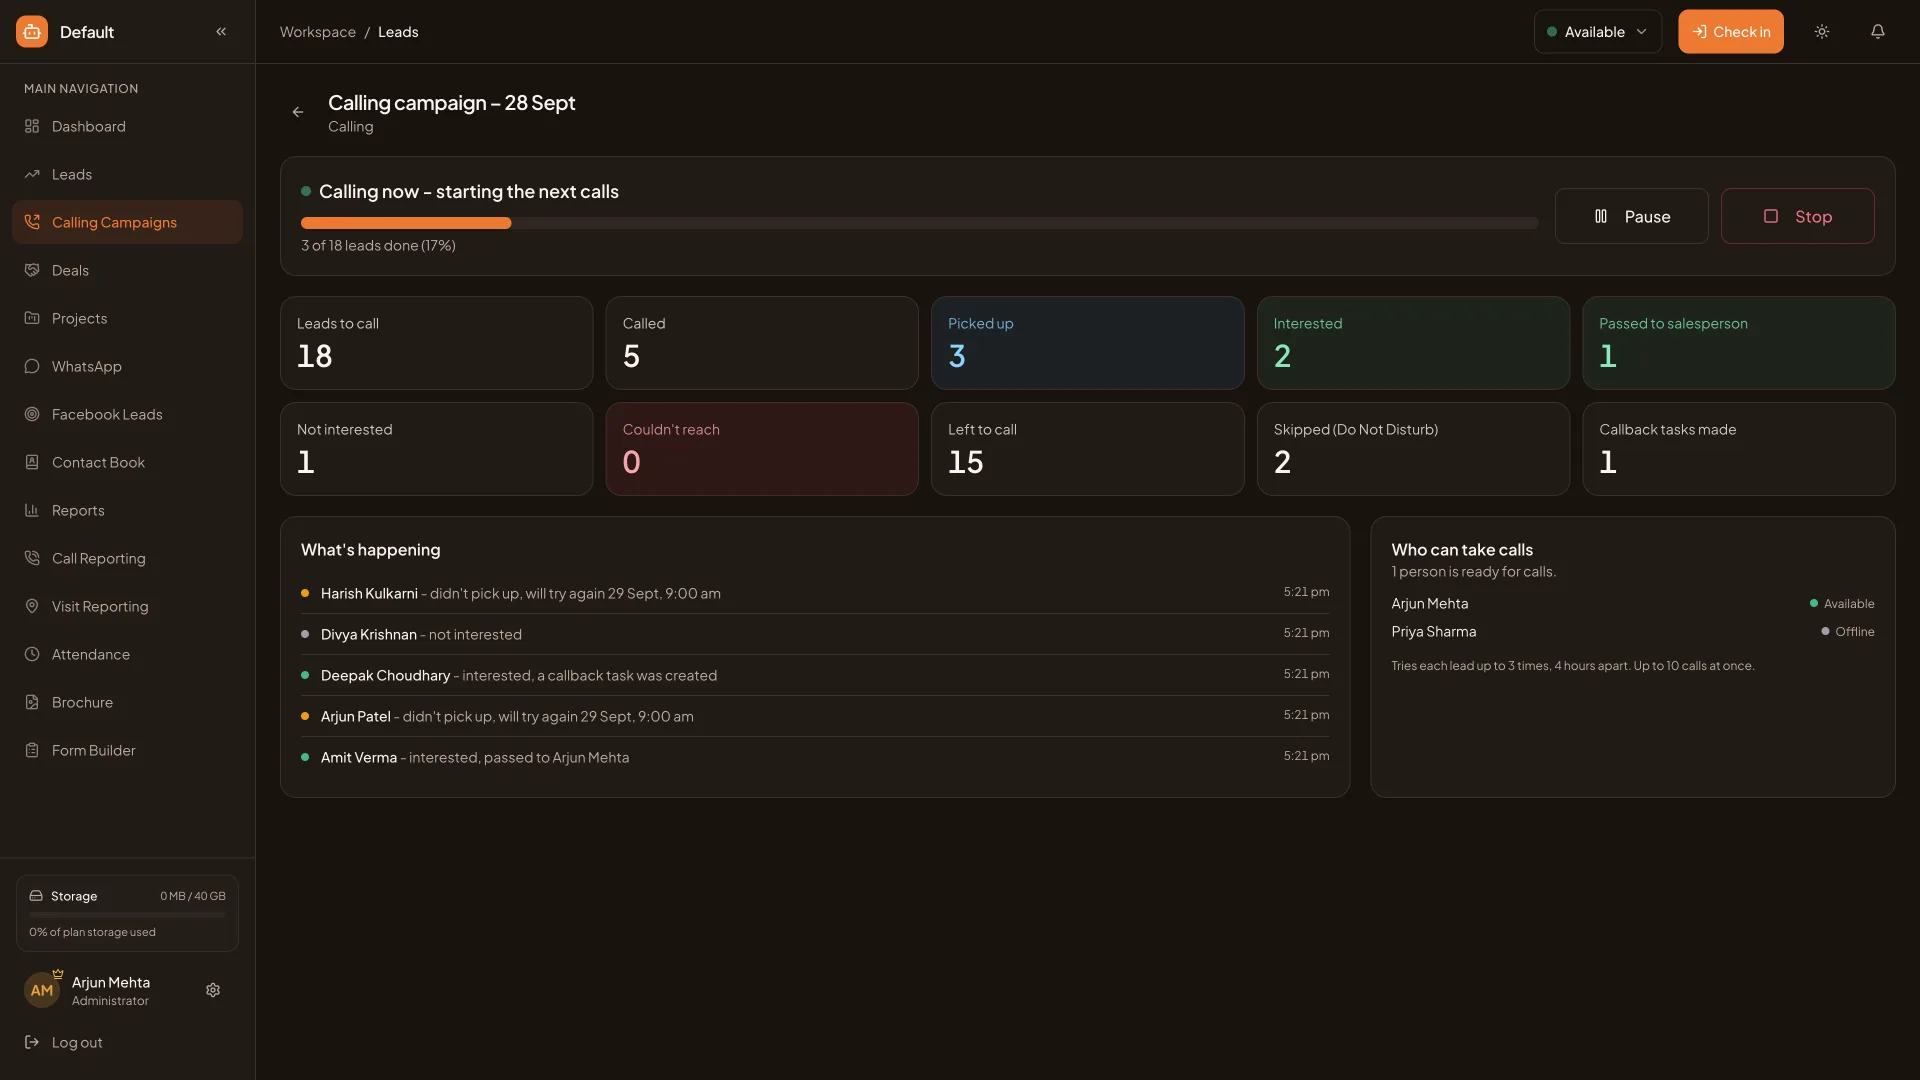Click the Deals handshake icon
1920x1080 pixels.
32,270
